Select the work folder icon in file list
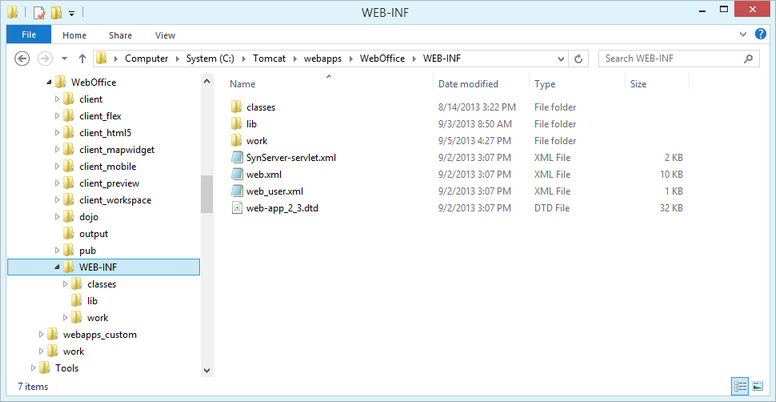 [237, 141]
